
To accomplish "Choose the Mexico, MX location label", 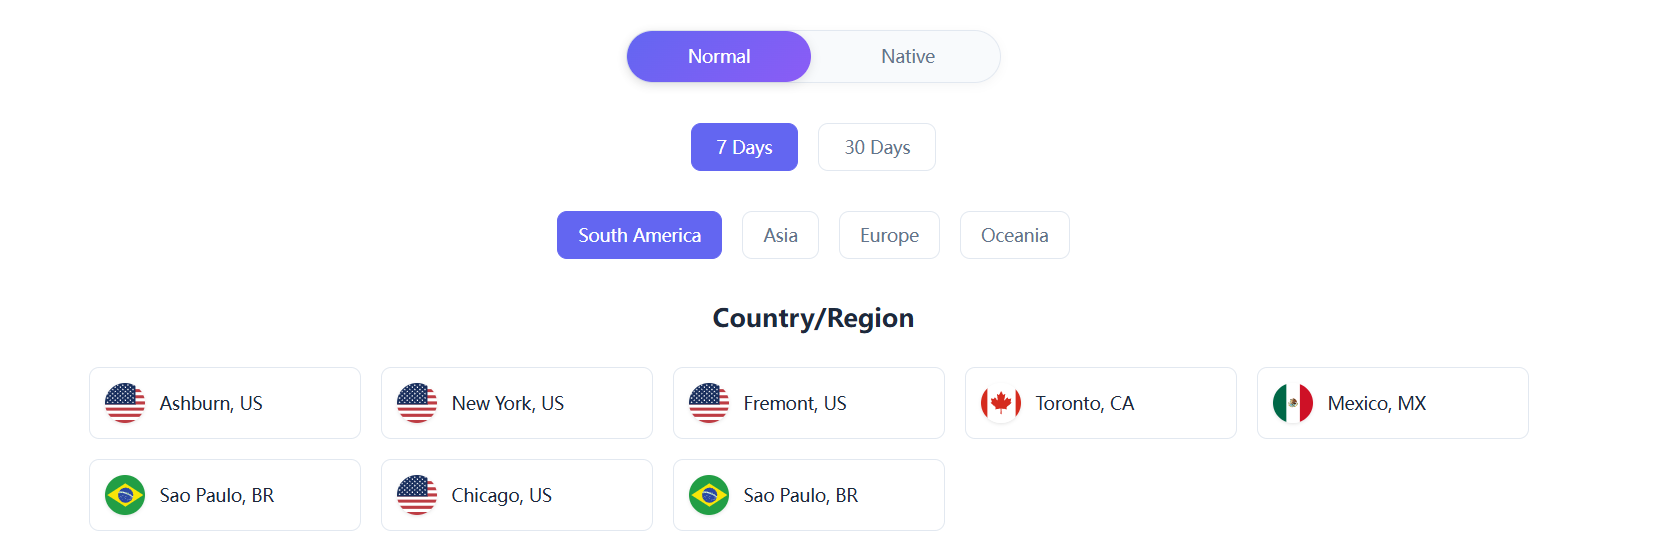I will click(x=1376, y=403).
